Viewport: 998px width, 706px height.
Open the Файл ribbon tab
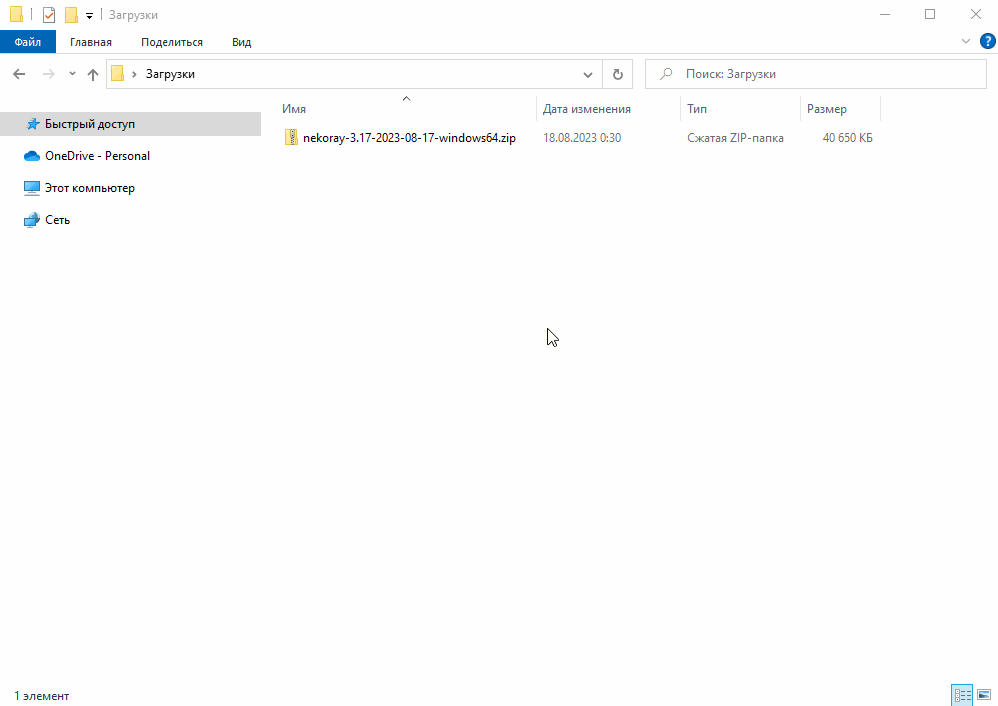28,42
